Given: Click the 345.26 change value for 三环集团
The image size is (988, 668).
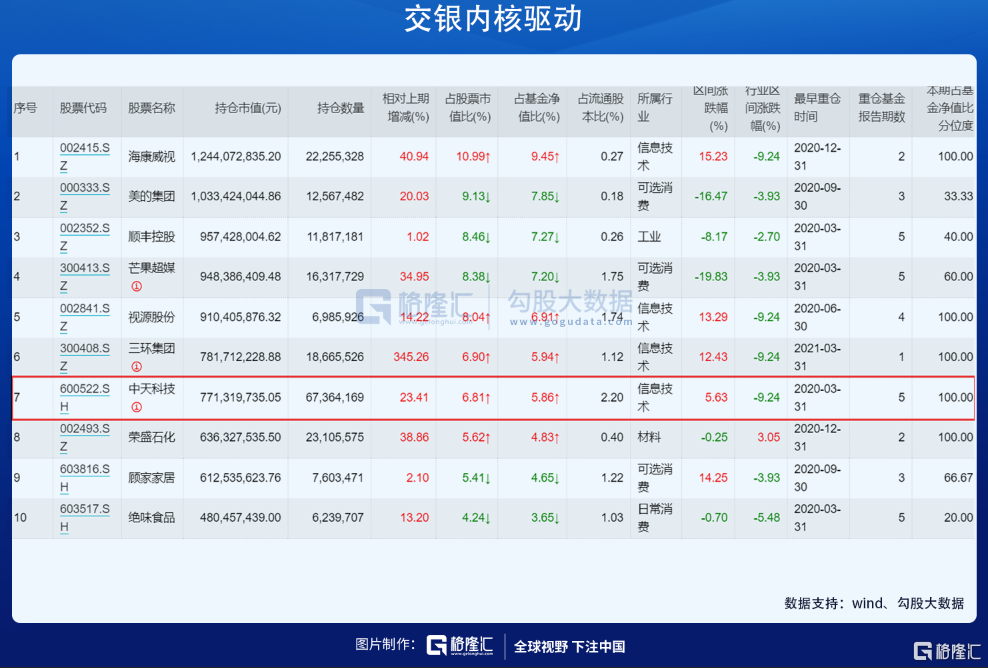Looking at the screenshot, I should 411,357.
